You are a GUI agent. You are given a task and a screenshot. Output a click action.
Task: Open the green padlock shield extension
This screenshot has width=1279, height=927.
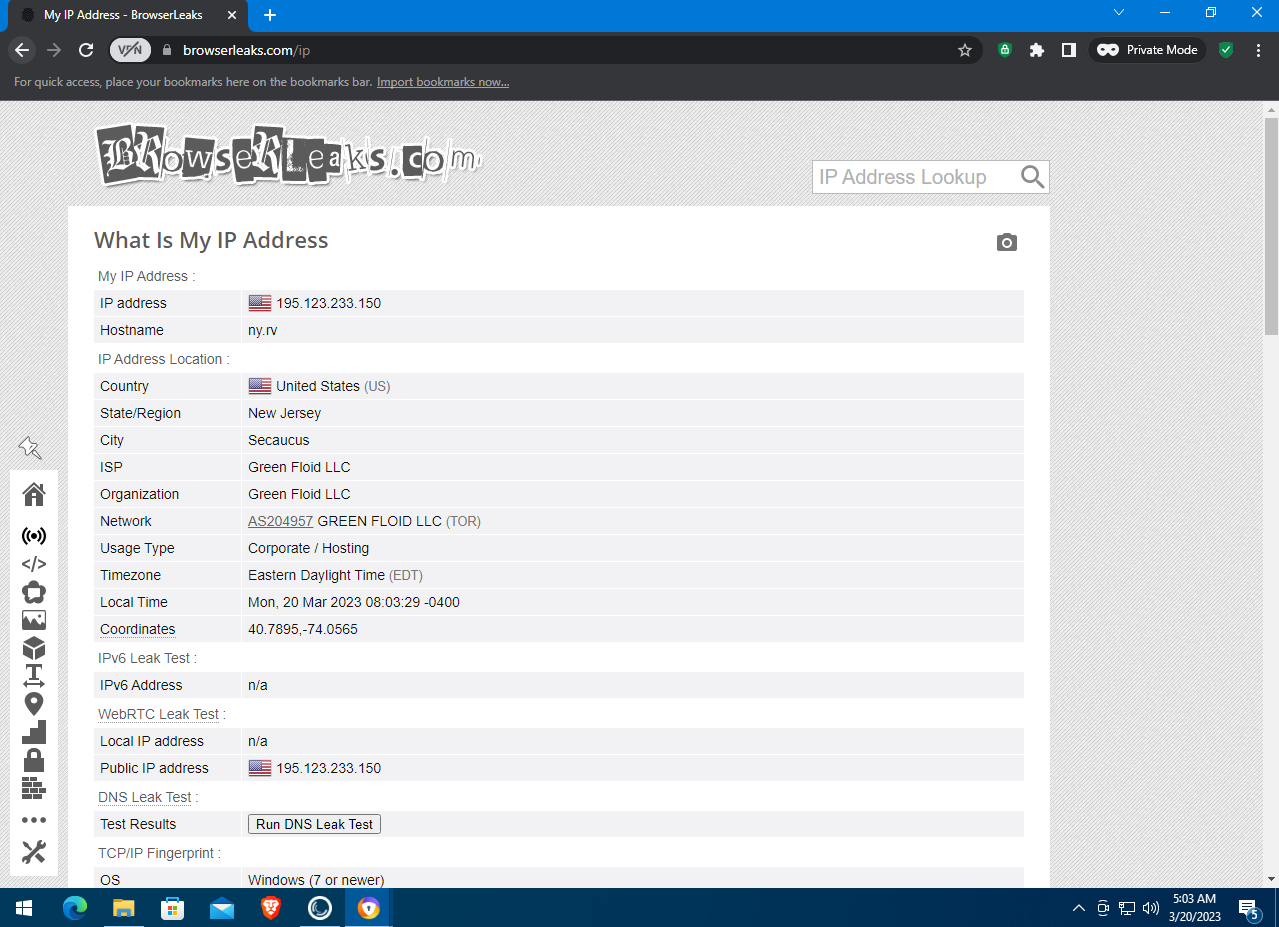tap(1005, 50)
